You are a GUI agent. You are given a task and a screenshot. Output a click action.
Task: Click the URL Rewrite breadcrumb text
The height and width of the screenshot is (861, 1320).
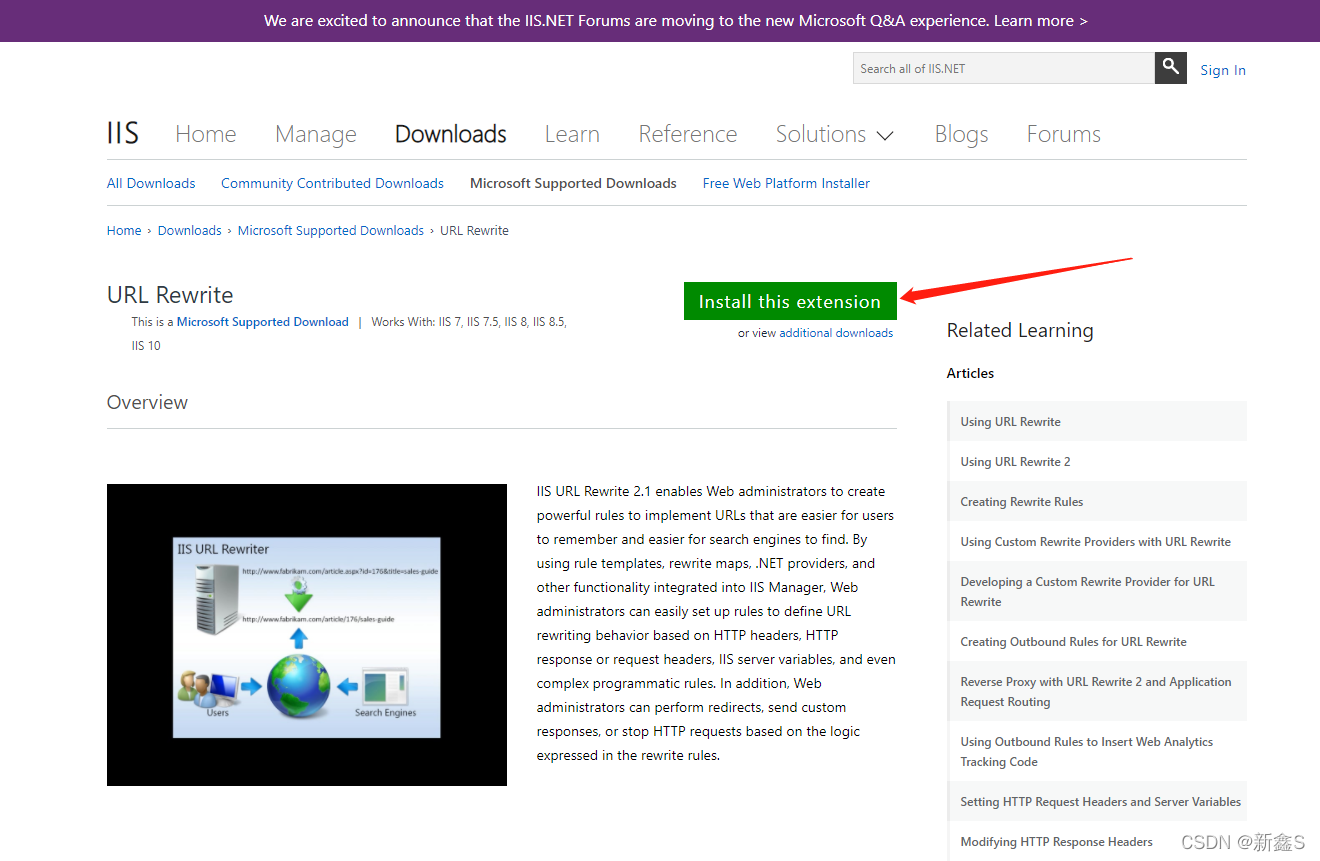[x=475, y=230]
